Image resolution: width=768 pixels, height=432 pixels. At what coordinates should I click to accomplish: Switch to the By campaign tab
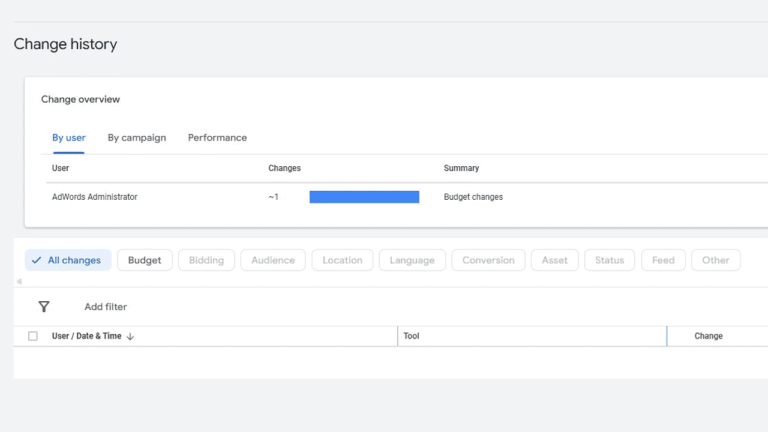tap(137, 138)
